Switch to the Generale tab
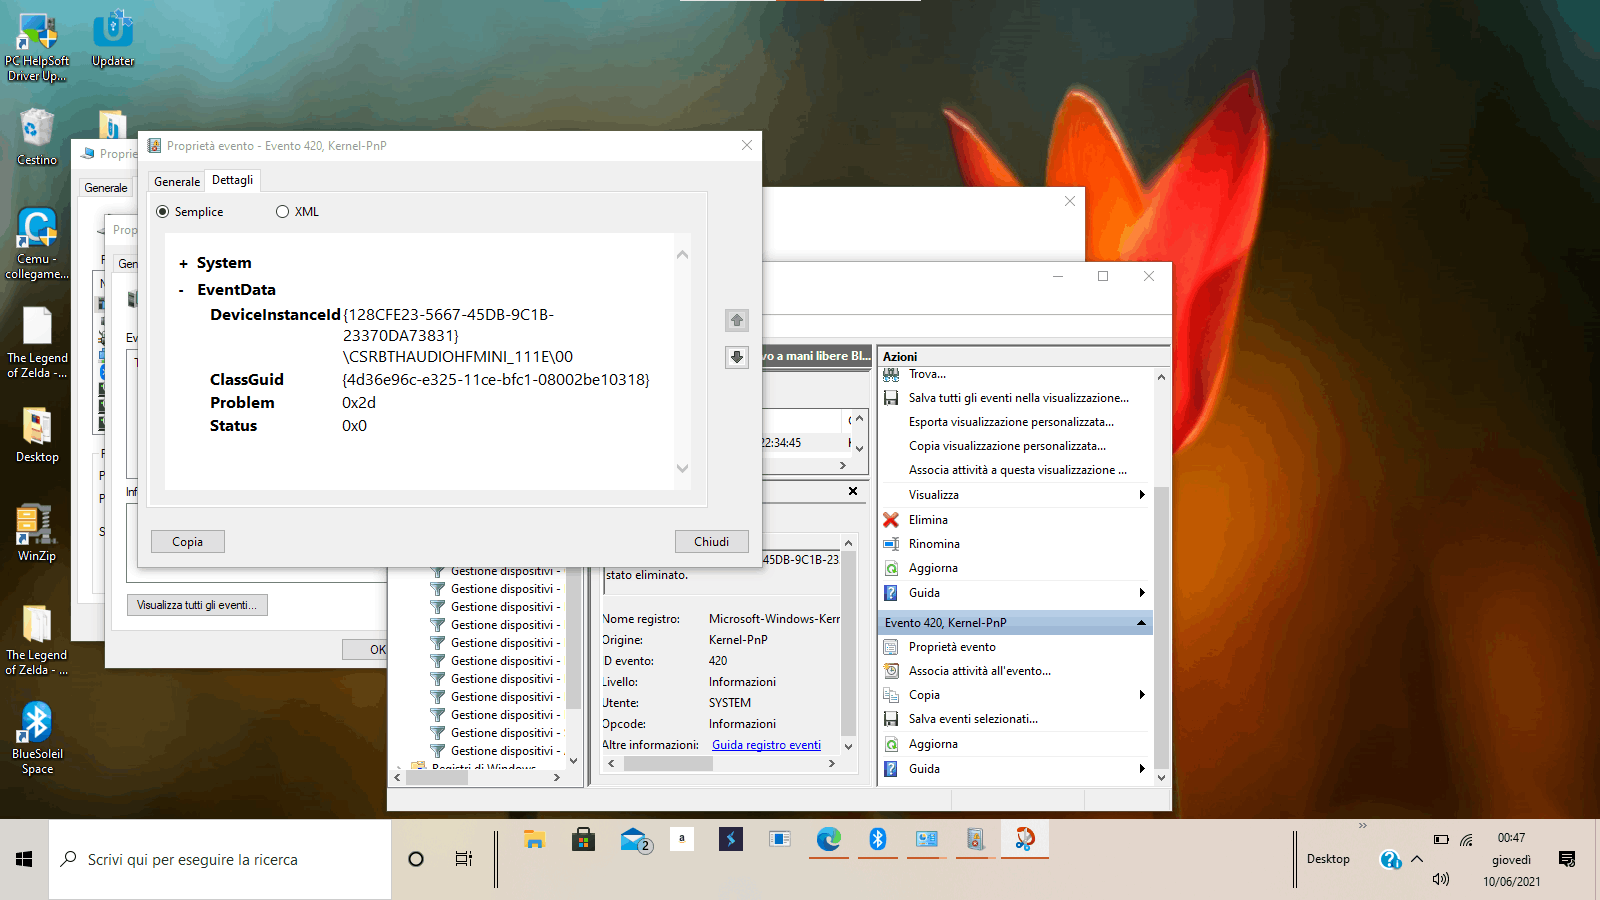 177,182
